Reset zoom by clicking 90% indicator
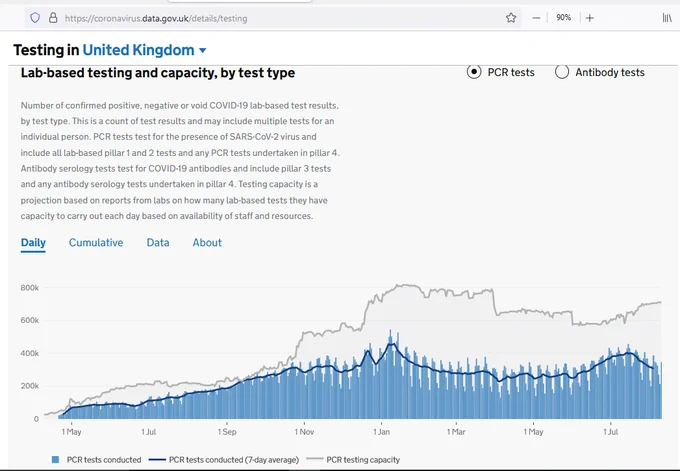This screenshot has width=680, height=471. (x=563, y=17)
